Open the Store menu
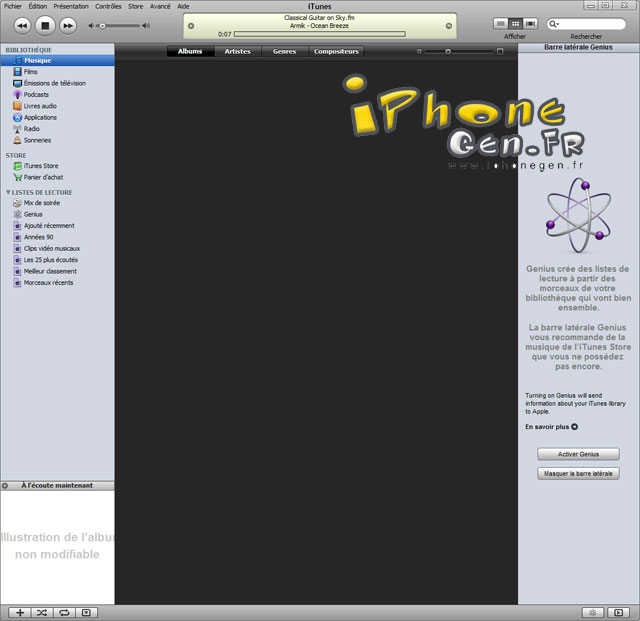Screen dimensions: 640x621 coord(136,6)
